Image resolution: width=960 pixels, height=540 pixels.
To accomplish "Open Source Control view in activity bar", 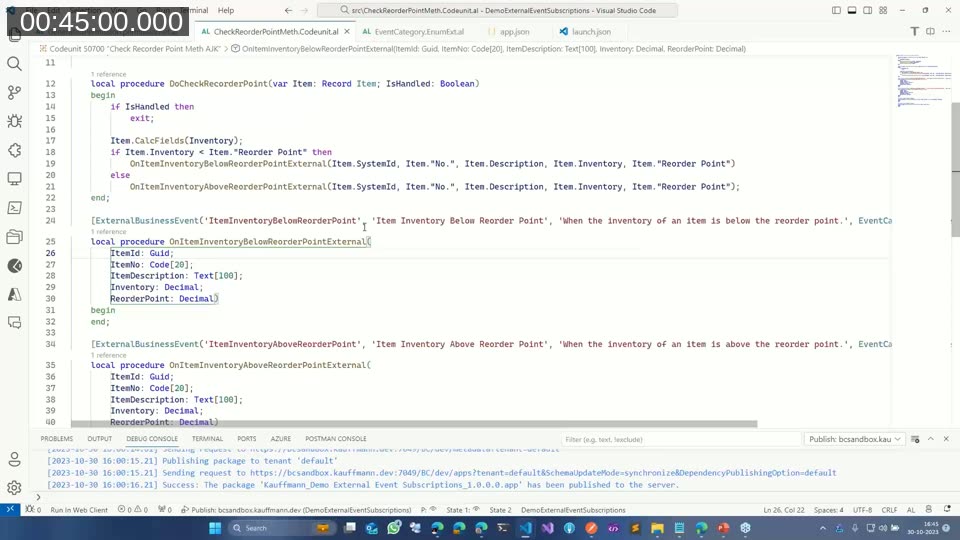I will tap(14, 92).
